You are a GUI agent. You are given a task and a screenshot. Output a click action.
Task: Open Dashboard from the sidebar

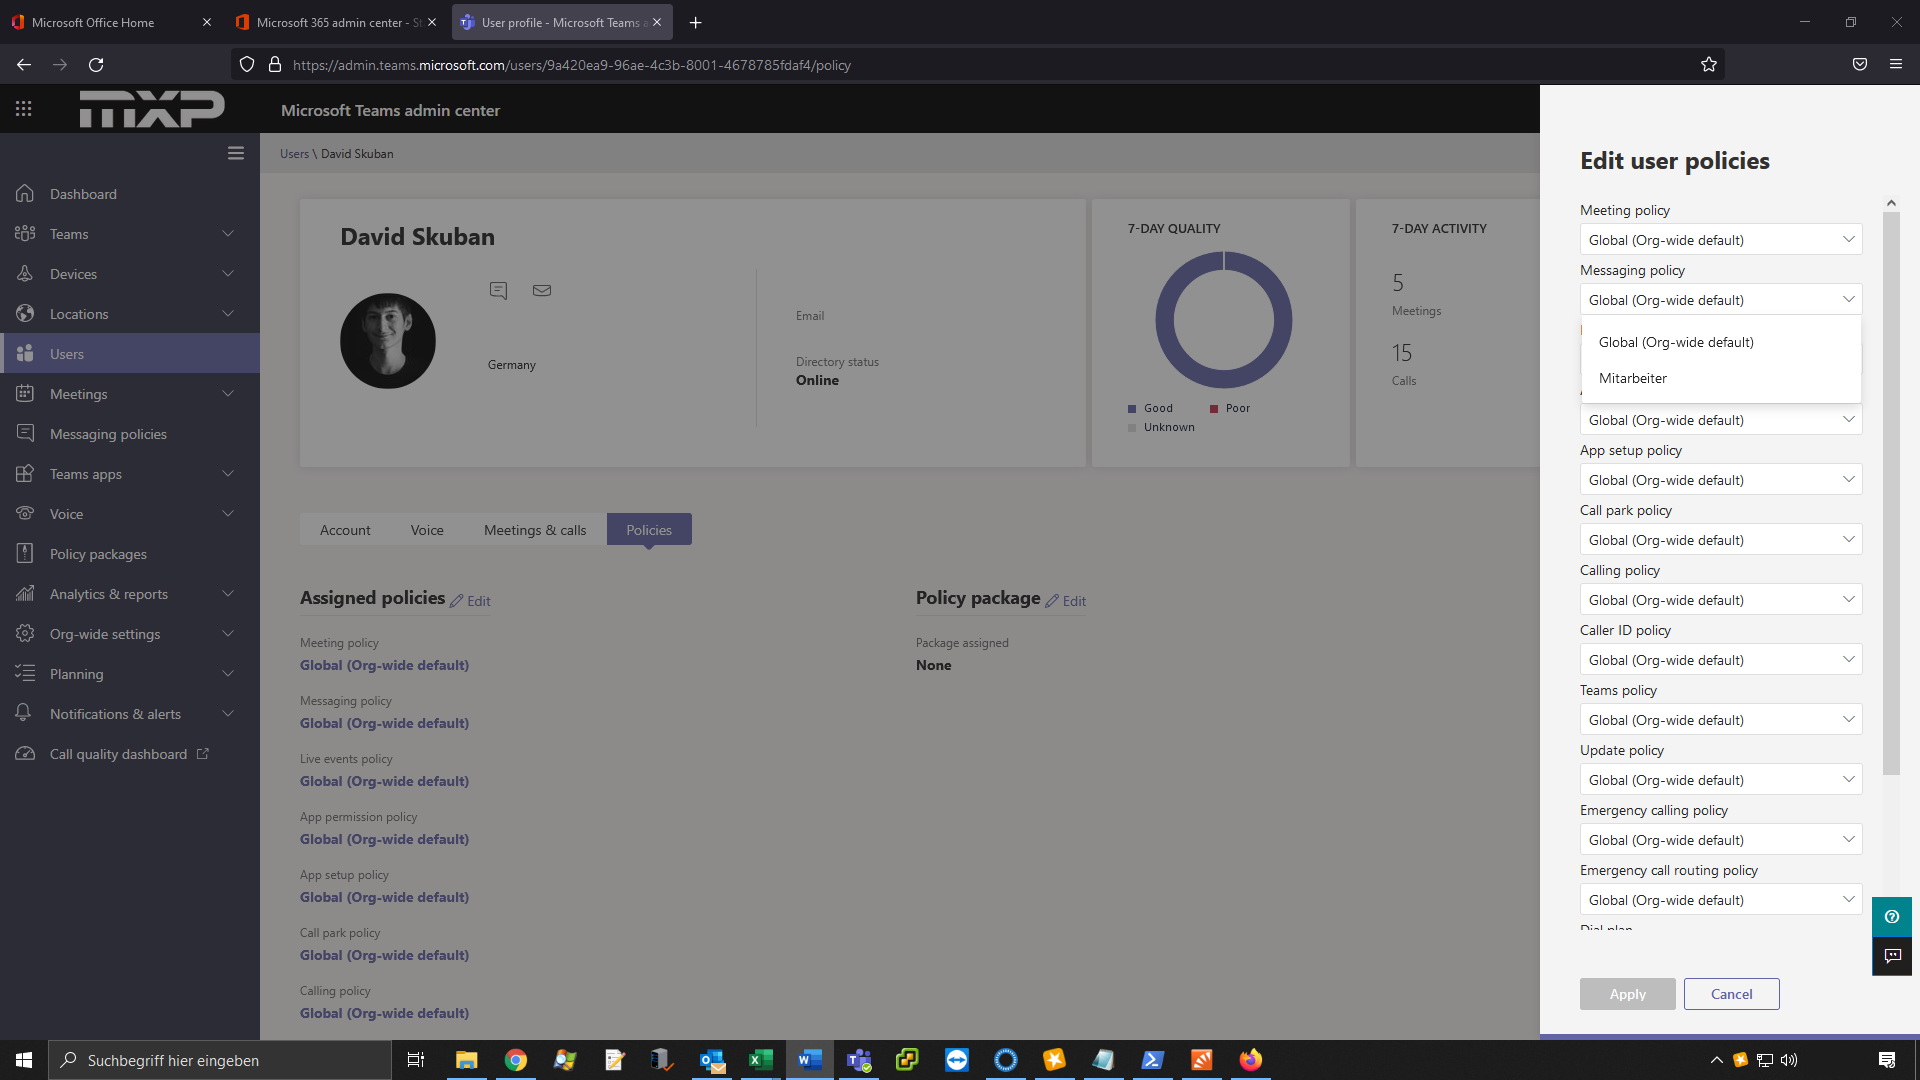83,194
